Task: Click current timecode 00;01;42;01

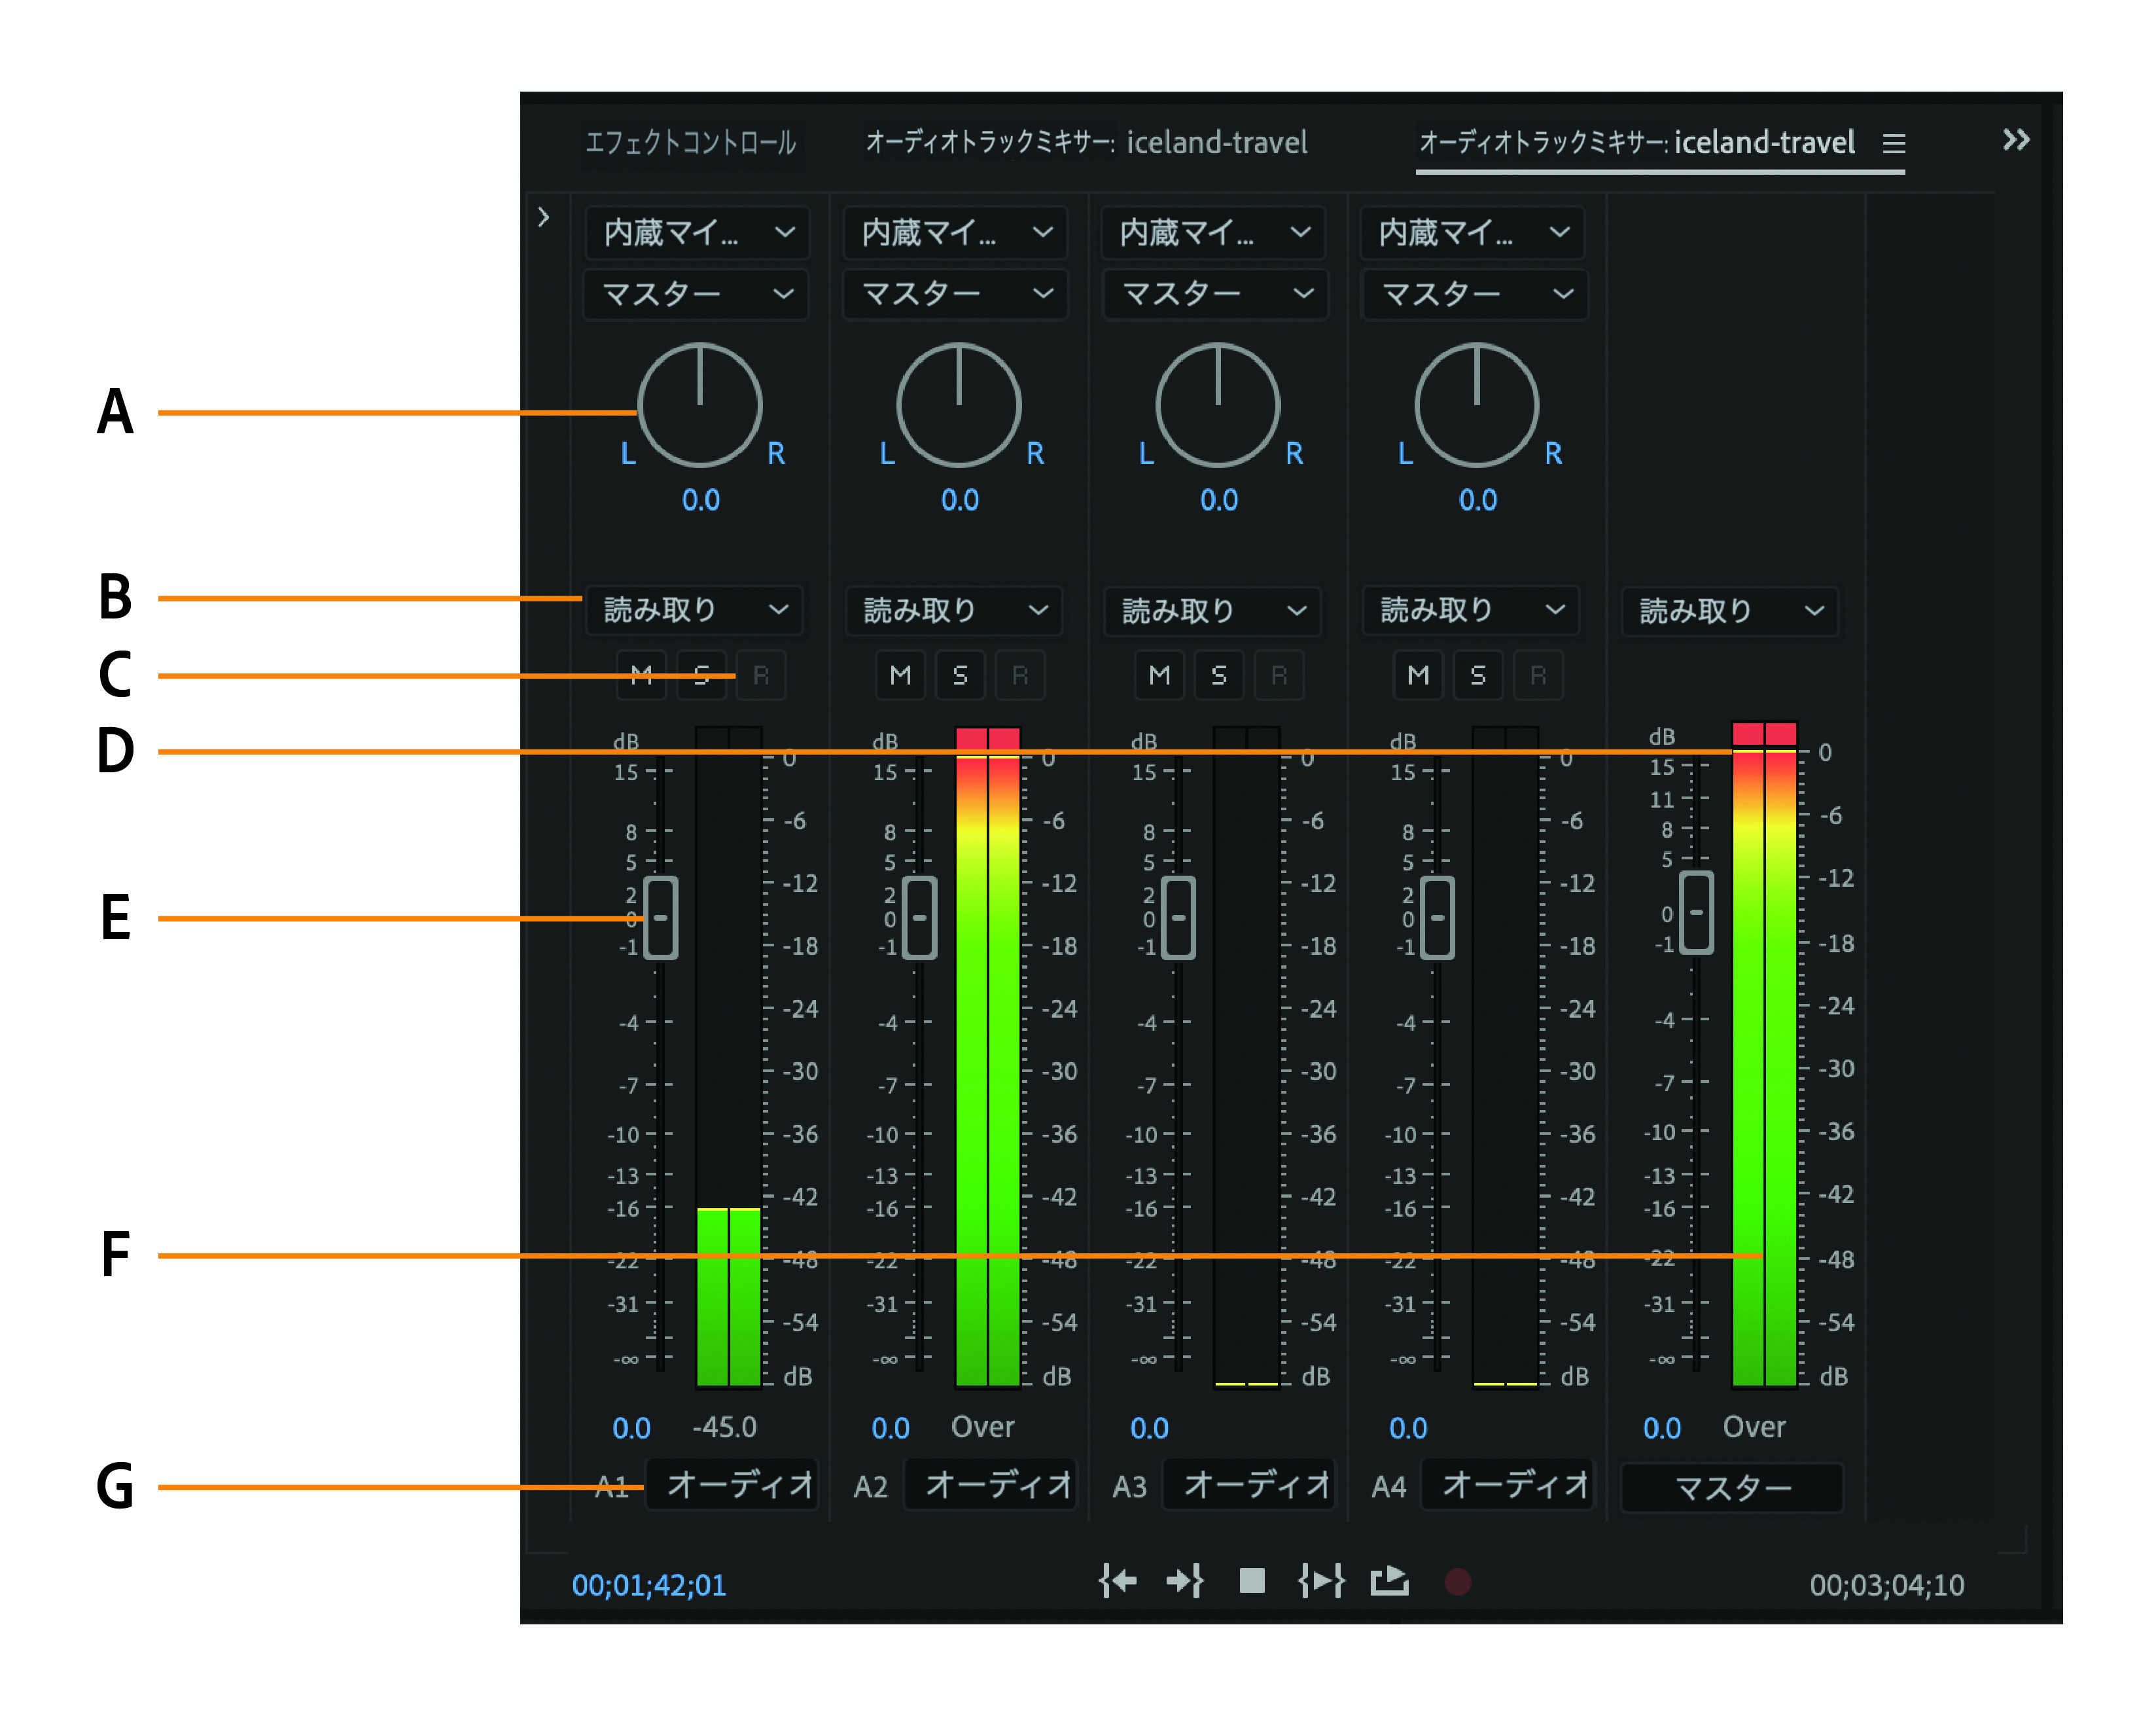Action: coord(649,1585)
